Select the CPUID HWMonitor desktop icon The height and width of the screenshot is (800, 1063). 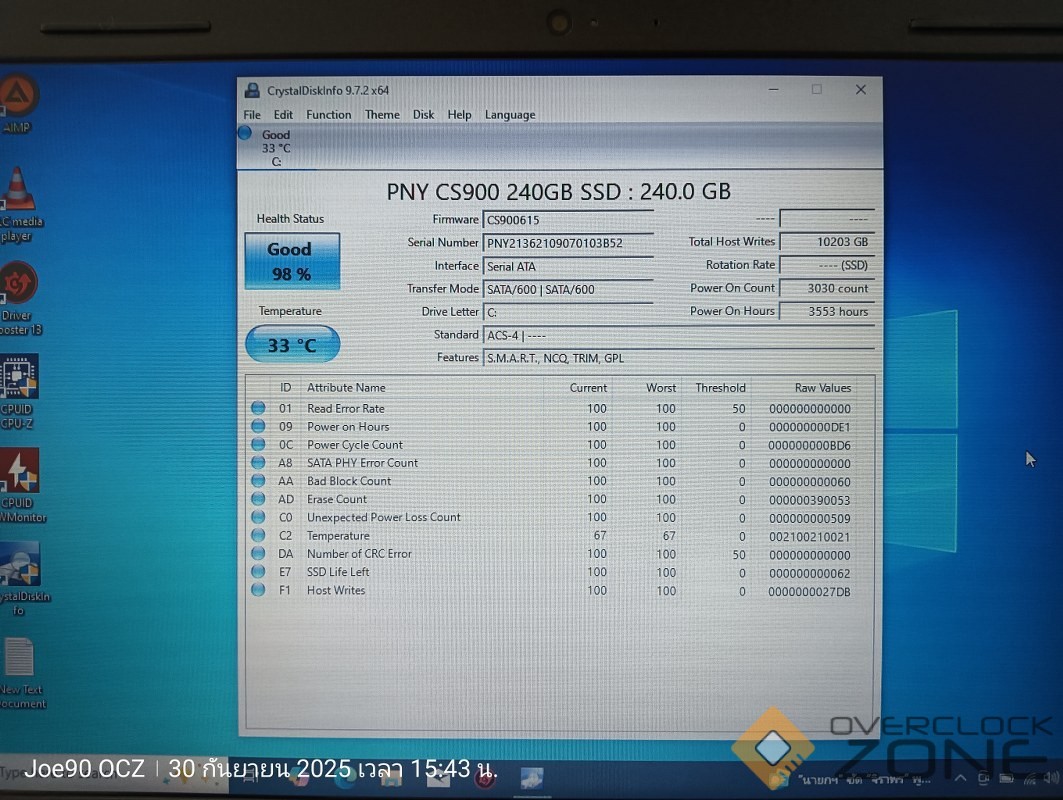click(20, 485)
